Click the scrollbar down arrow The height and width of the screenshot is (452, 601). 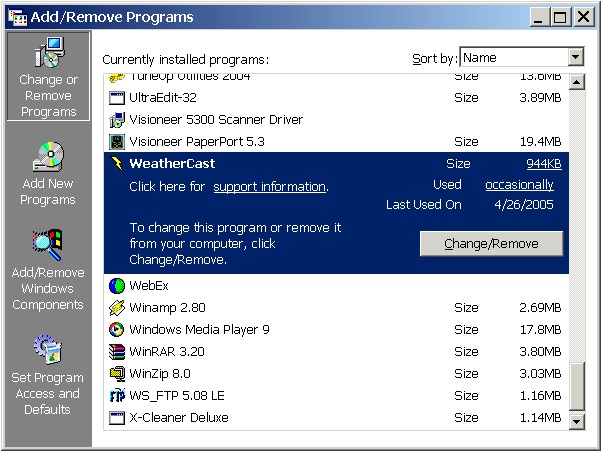[577, 422]
